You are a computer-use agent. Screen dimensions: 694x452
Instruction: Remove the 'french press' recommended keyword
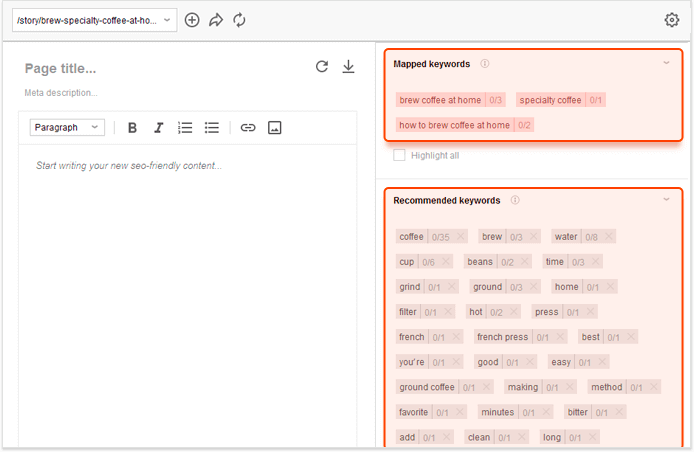tap(560, 337)
